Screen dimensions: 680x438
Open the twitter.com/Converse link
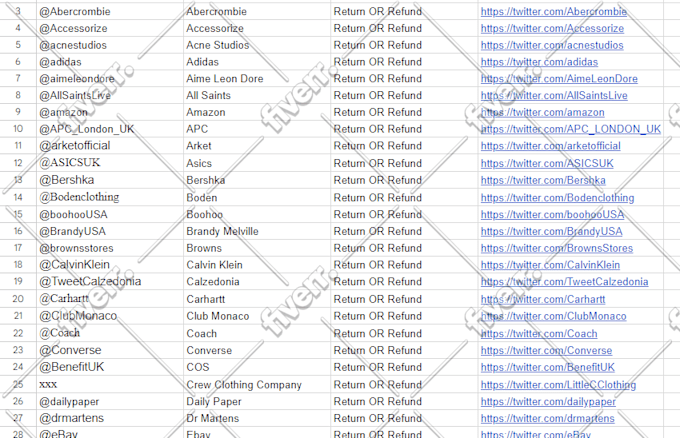546,350
